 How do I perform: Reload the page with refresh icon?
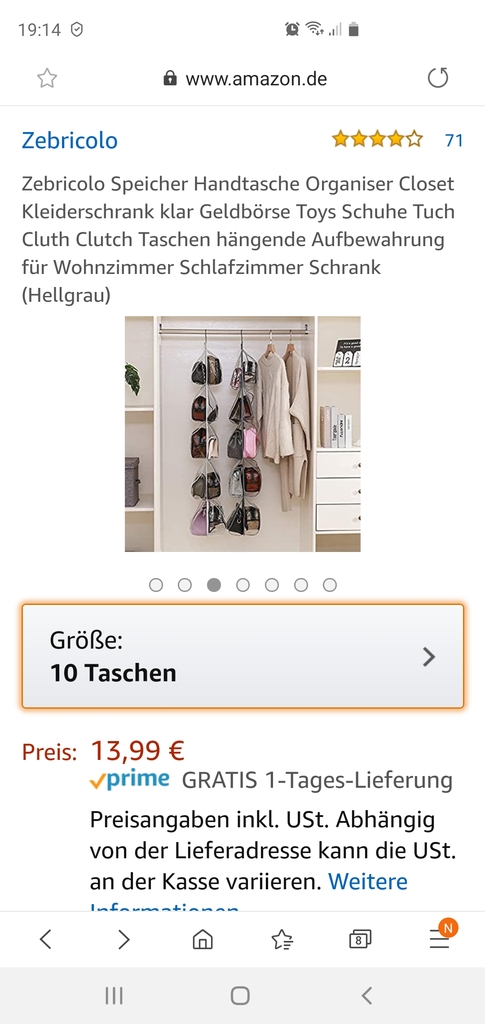coord(438,78)
